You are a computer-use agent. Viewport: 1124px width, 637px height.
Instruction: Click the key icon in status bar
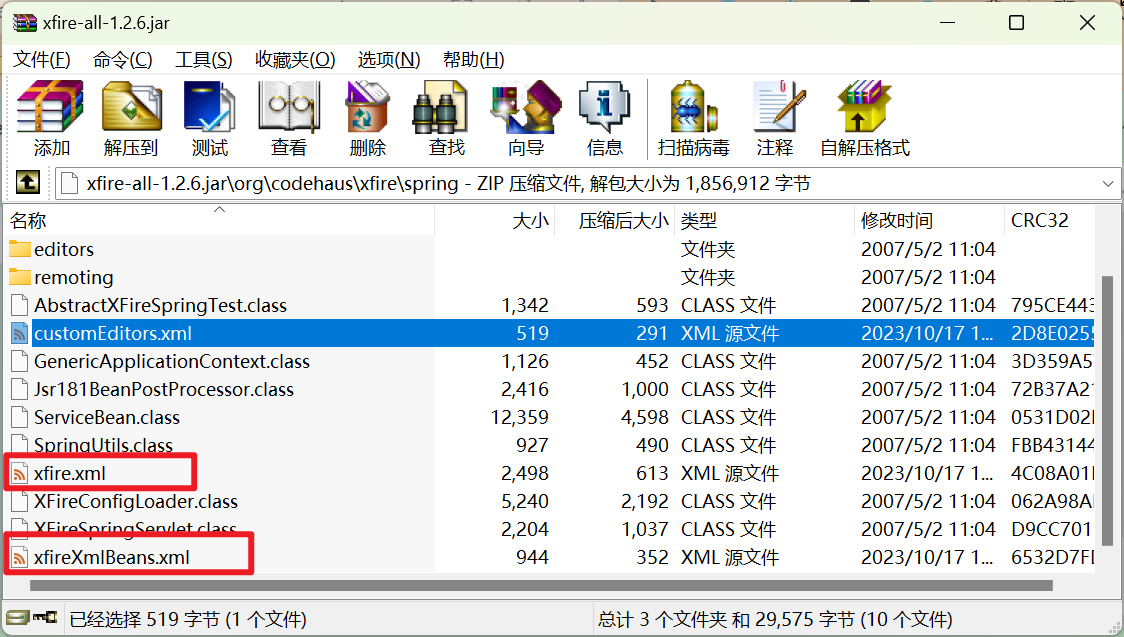tap(45, 617)
